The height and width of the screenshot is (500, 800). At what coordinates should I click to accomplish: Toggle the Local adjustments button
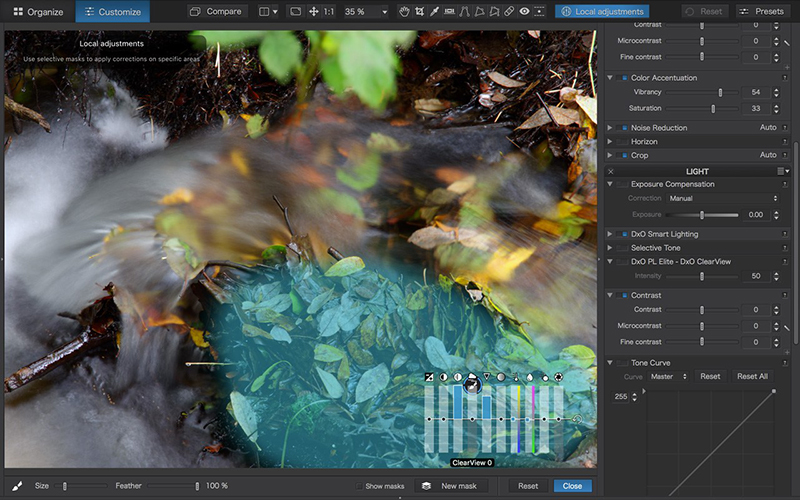click(602, 11)
